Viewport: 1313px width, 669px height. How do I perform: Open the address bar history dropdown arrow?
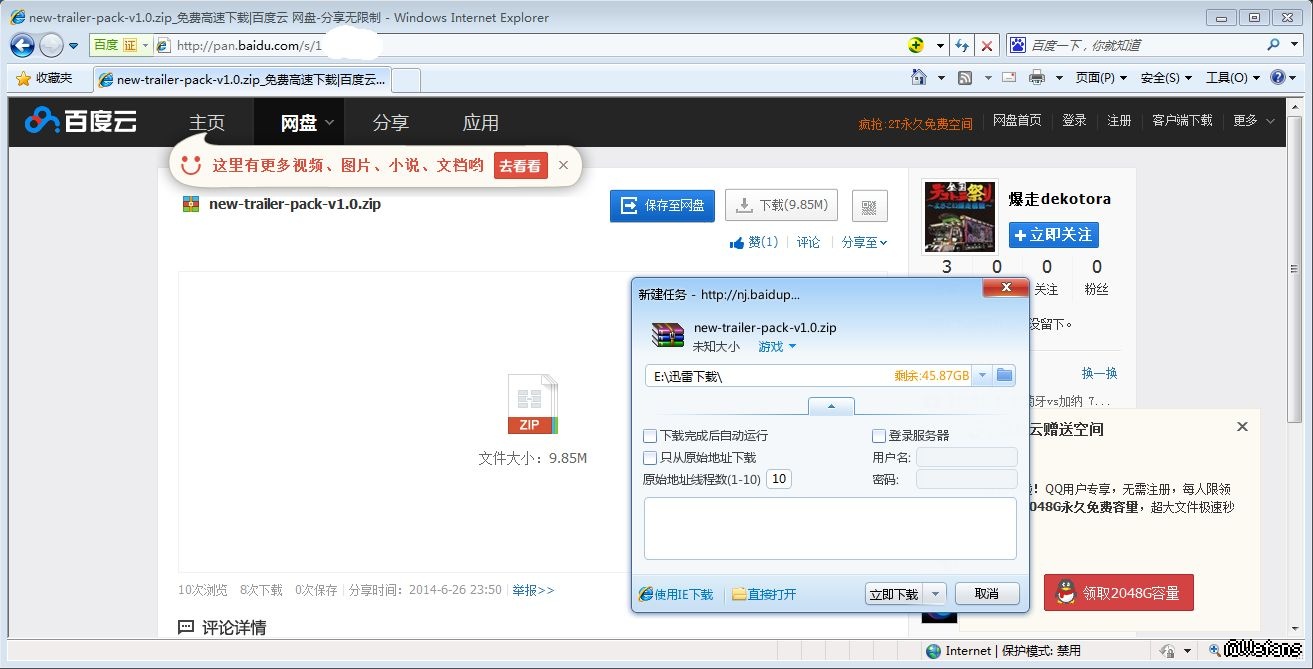tap(940, 45)
